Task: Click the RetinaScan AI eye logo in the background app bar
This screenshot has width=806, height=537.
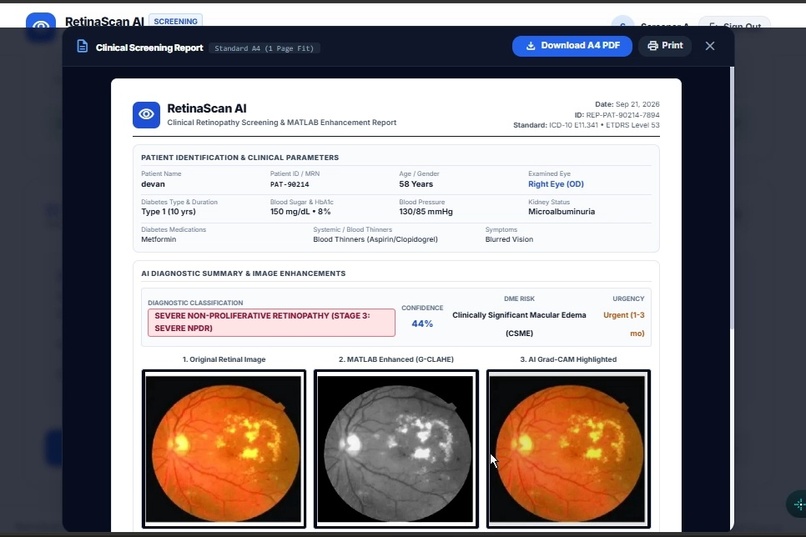Action: (41, 26)
